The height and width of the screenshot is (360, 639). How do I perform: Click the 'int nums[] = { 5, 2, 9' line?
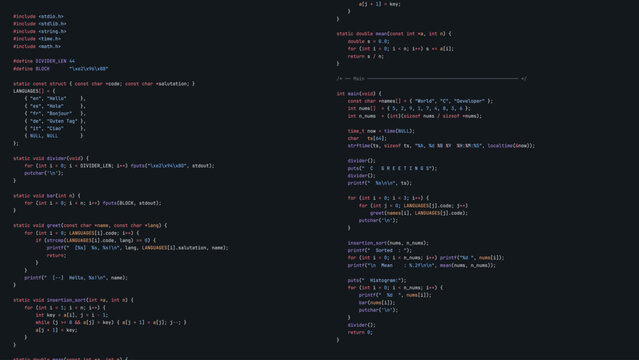coord(409,108)
